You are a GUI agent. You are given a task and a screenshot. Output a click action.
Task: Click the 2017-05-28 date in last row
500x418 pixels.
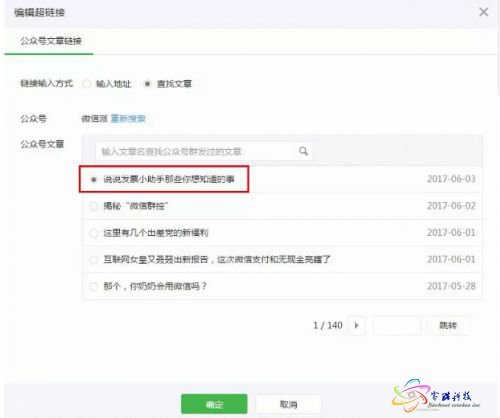pyautogui.click(x=451, y=286)
